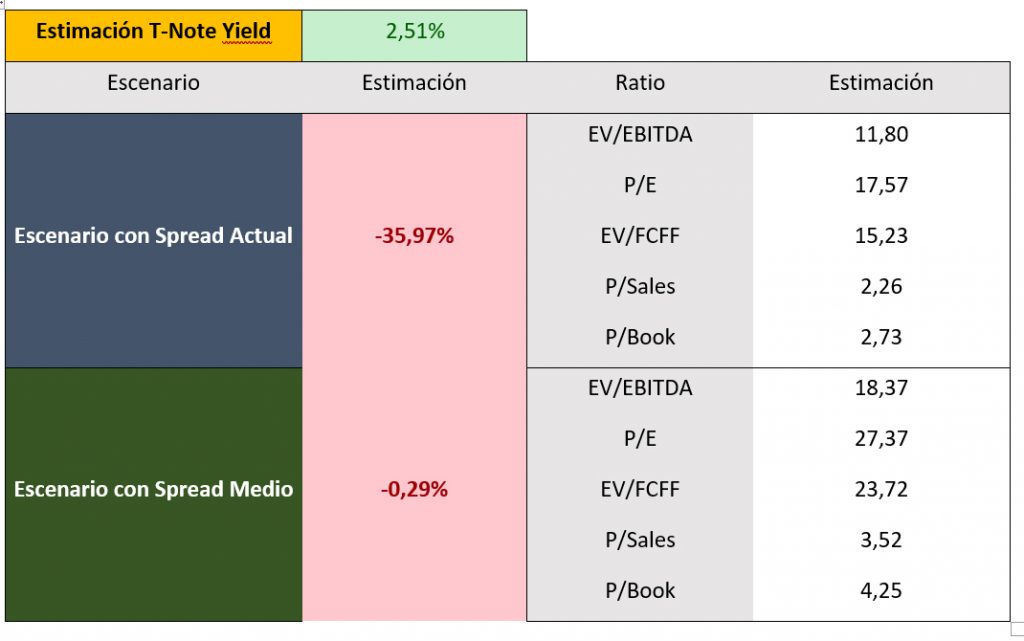The image size is (1024, 641).
Task: Click the 27,37 P/E value
Action: click(x=881, y=439)
